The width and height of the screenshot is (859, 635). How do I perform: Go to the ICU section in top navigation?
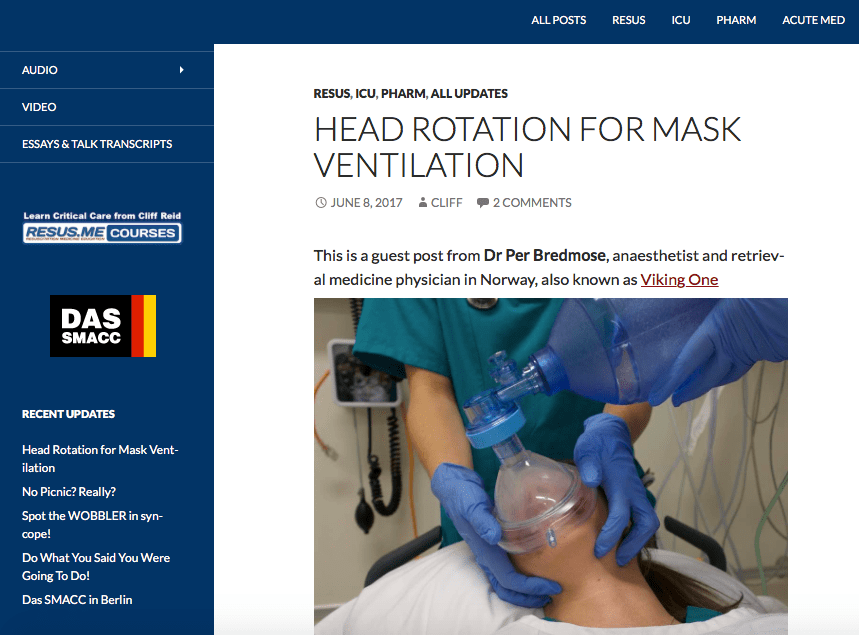coord(681,20)
